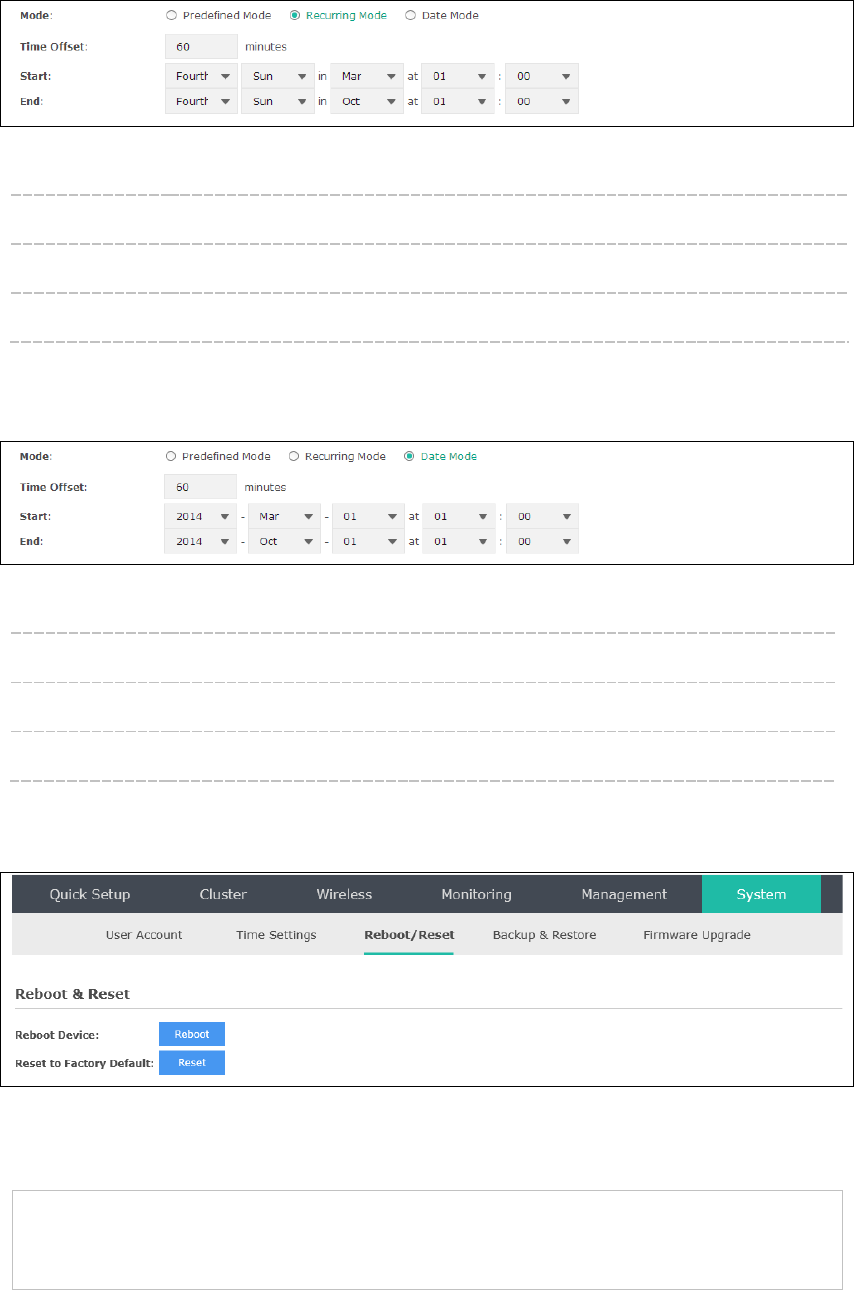
Task: Open the Start week dropdown showing Fourth
Action: click(201, 76)
